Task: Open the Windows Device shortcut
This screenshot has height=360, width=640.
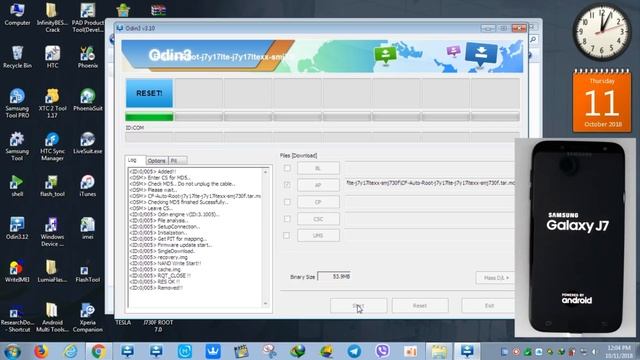Action: point(52,231)
